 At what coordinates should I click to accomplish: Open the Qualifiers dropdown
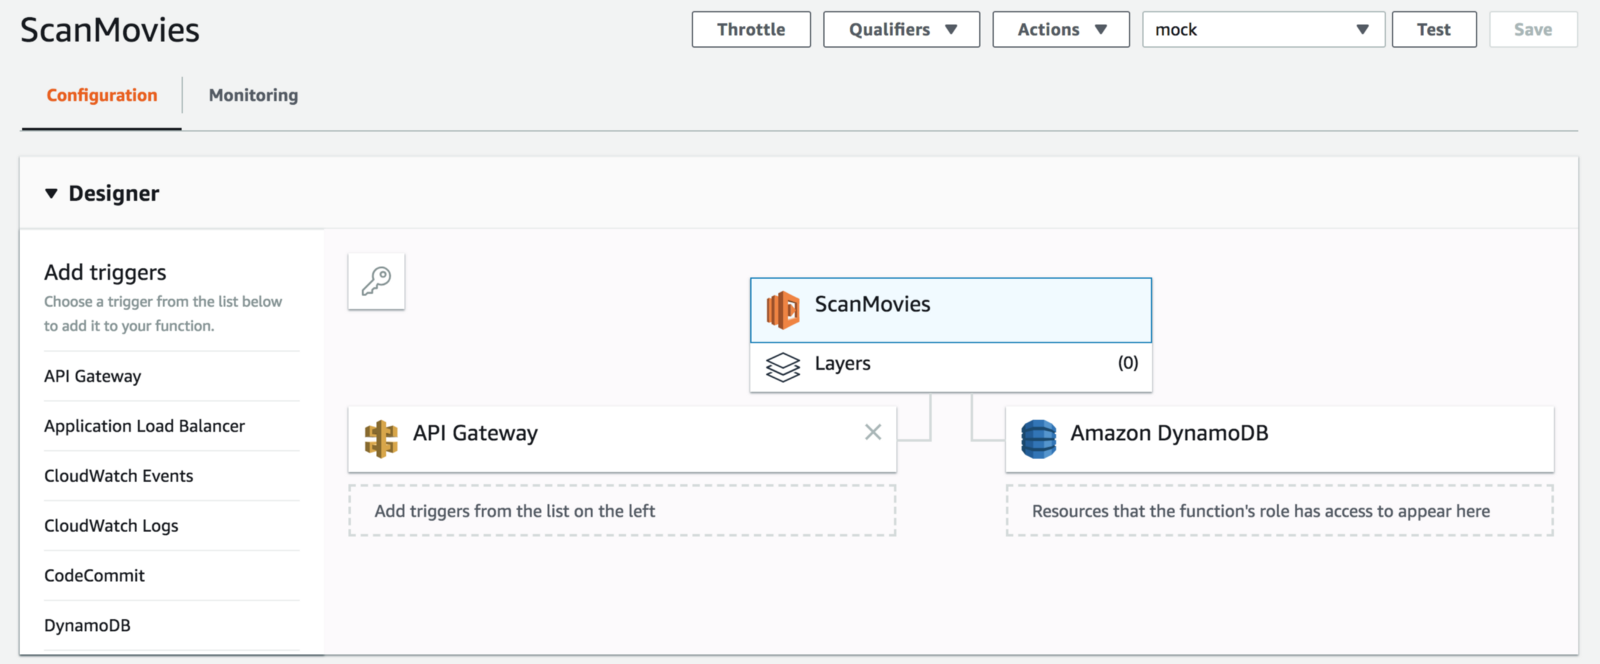click(x=901, y=30)
